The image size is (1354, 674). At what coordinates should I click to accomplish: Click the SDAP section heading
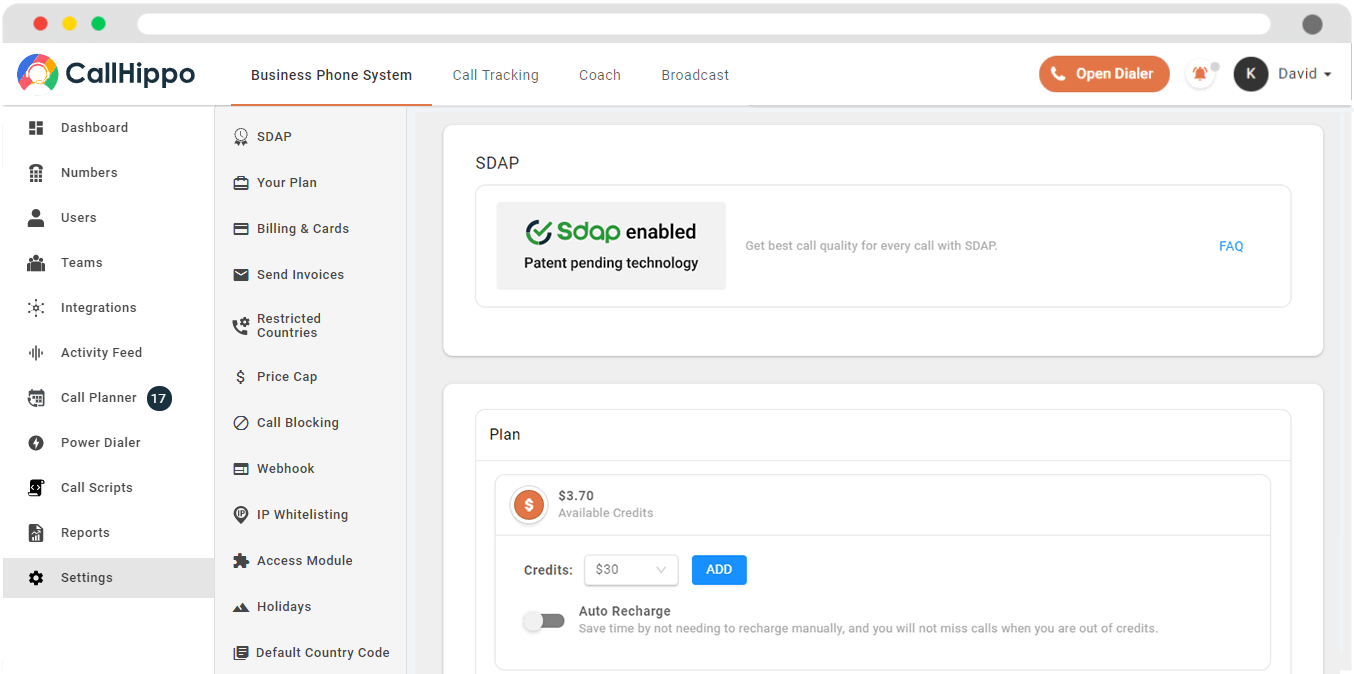pyautogui.click(x=497, y=163)
